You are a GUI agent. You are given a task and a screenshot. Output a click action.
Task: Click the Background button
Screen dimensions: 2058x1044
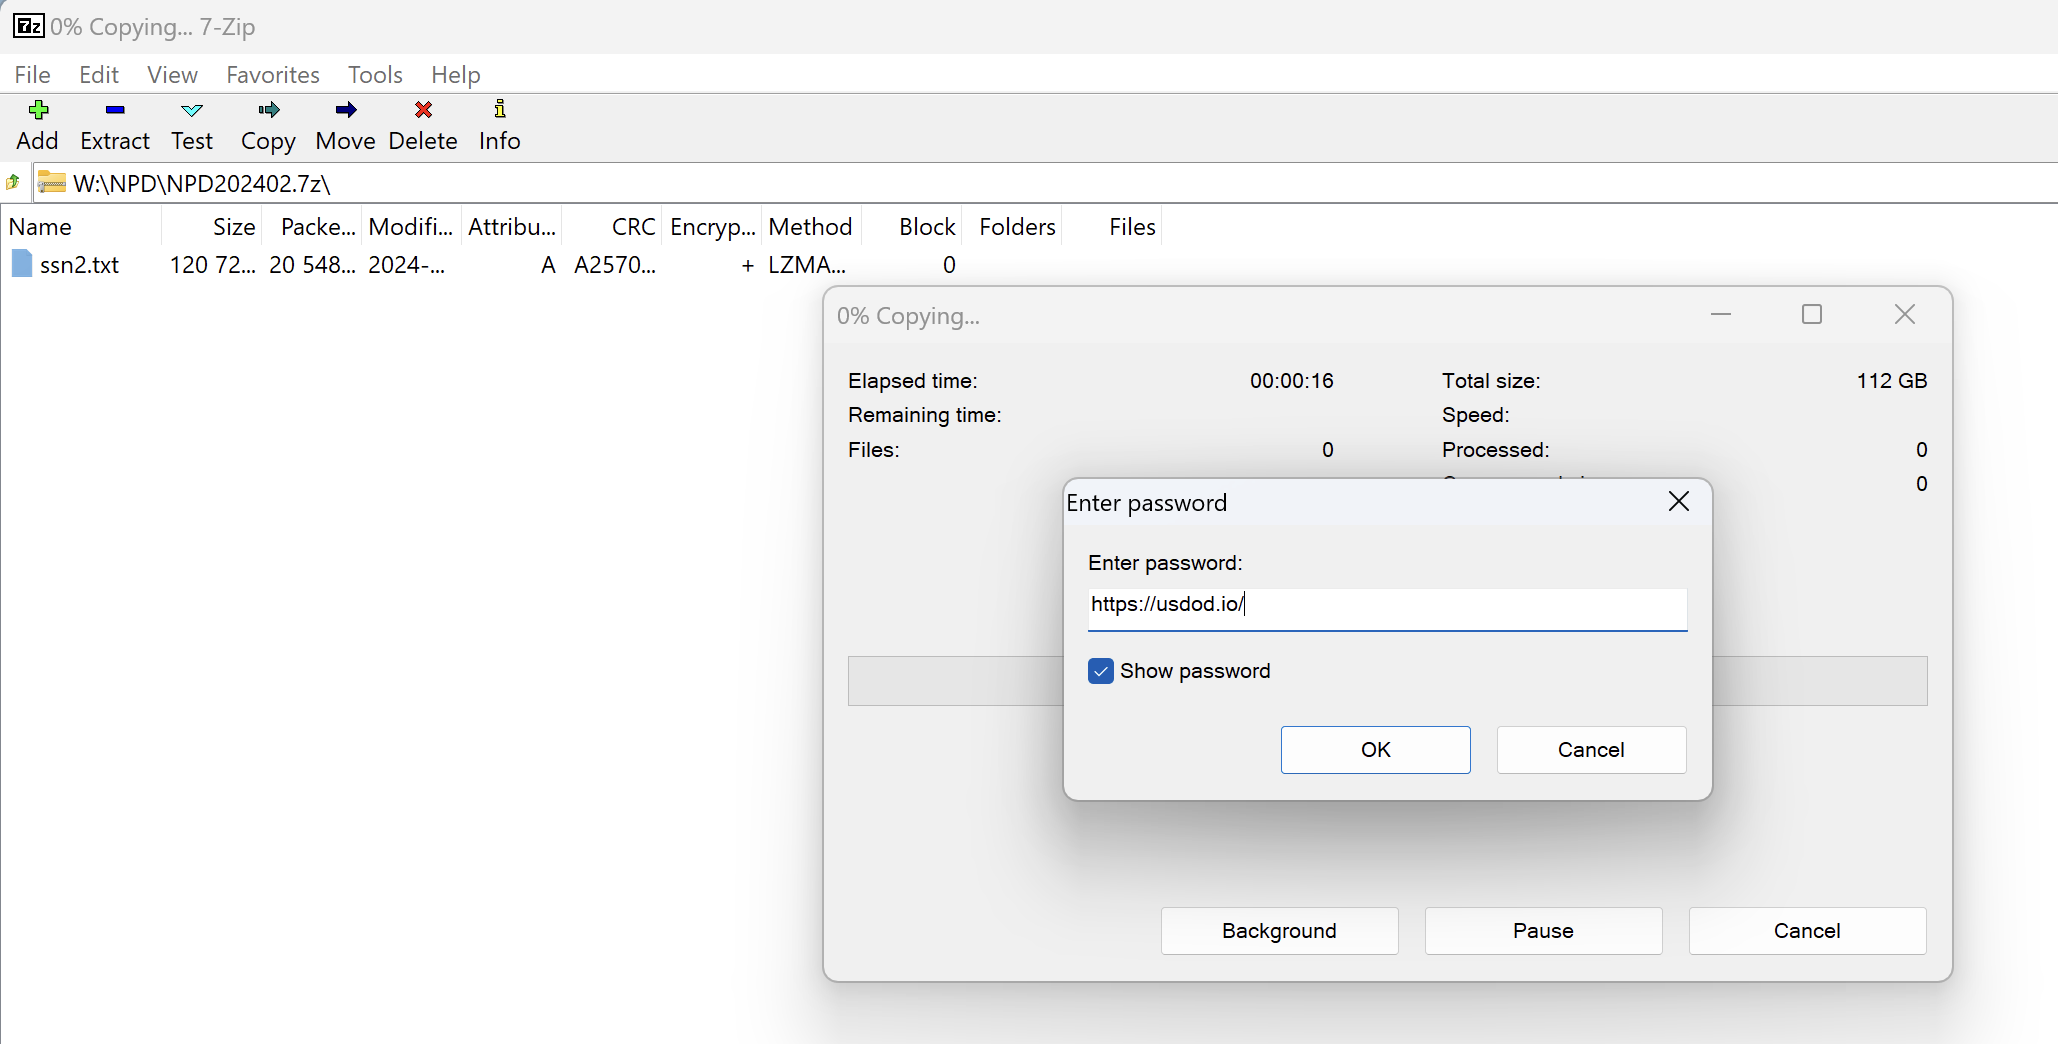coord(1280,931)
